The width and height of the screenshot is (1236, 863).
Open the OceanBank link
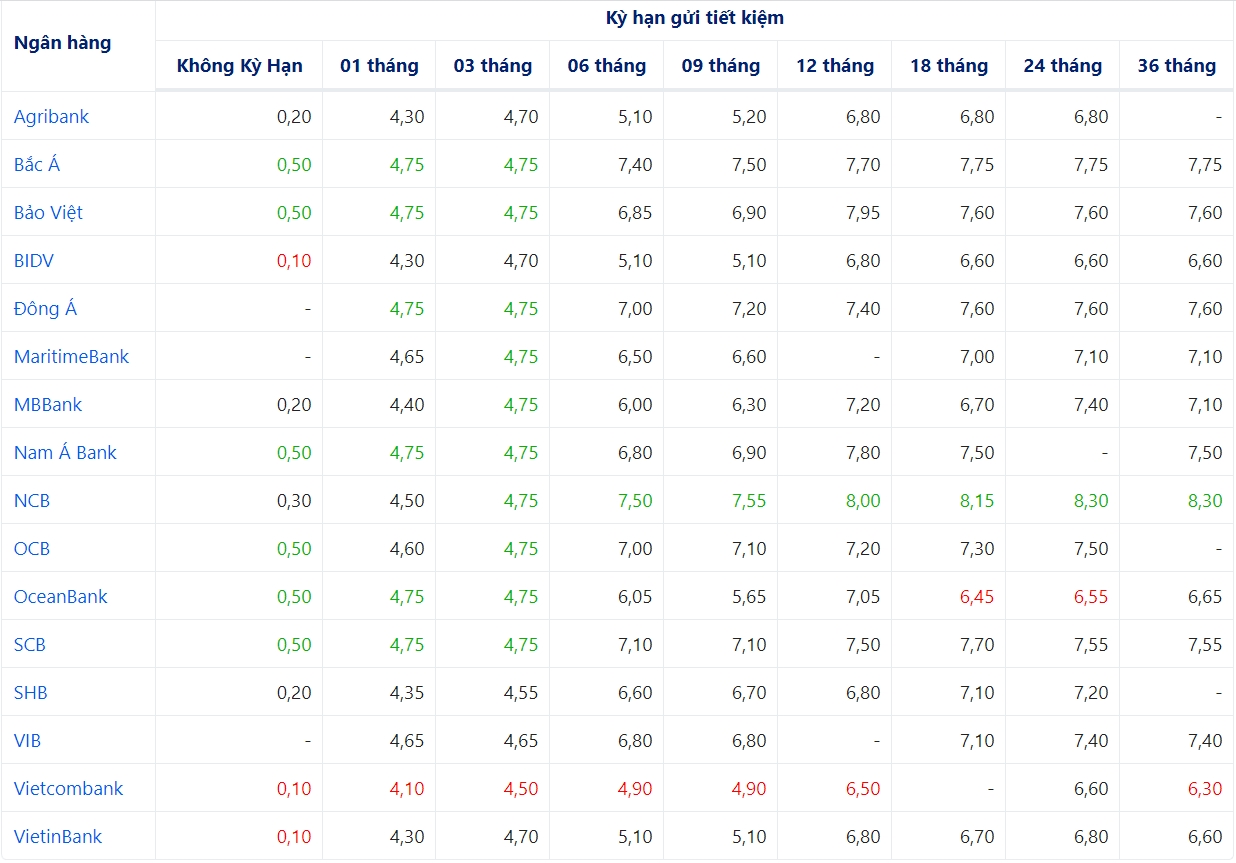60,597
